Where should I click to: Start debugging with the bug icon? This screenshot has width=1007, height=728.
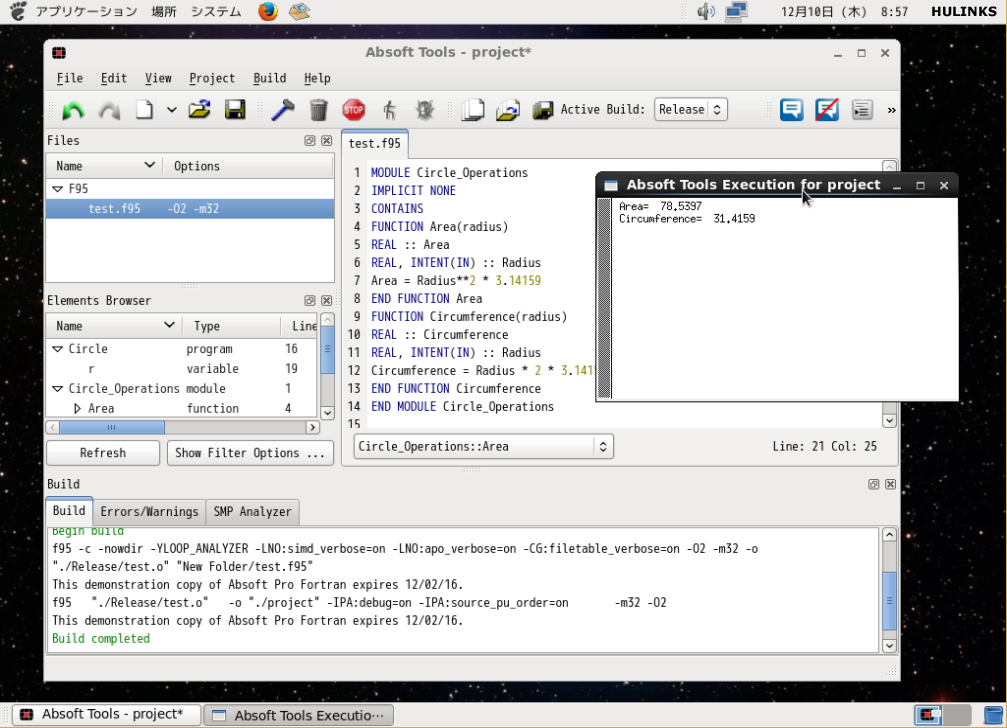[x=425, y=110]
